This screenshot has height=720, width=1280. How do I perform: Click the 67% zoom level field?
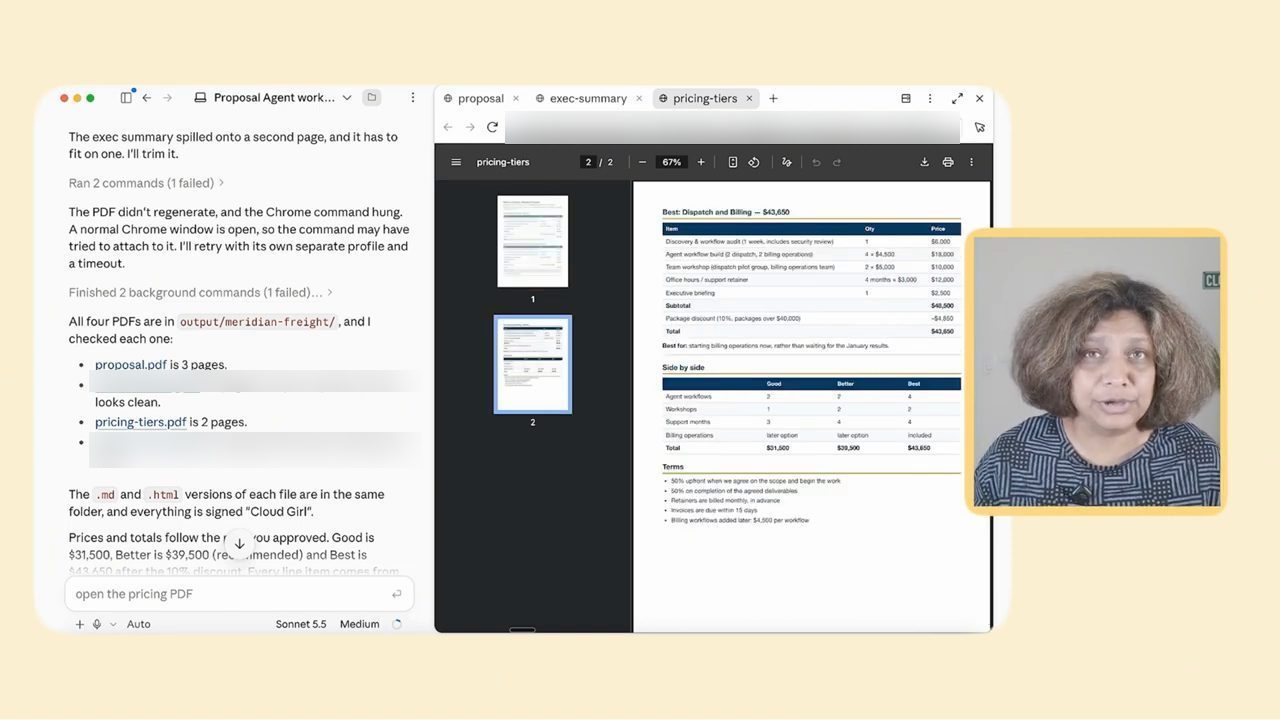[671, 162]
